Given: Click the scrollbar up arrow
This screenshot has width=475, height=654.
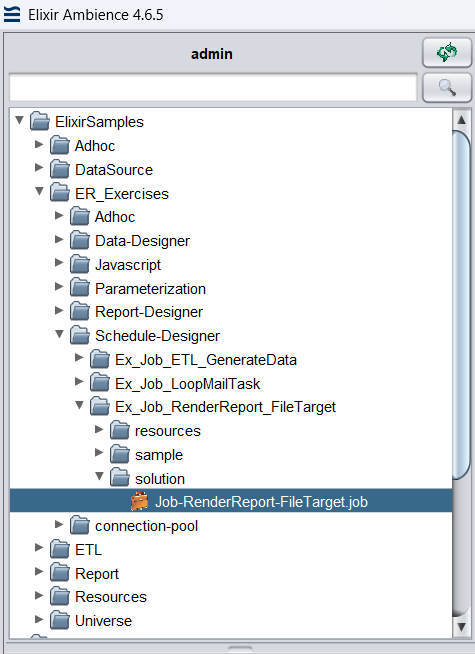Looking at the screenshot, I should 461,120.
